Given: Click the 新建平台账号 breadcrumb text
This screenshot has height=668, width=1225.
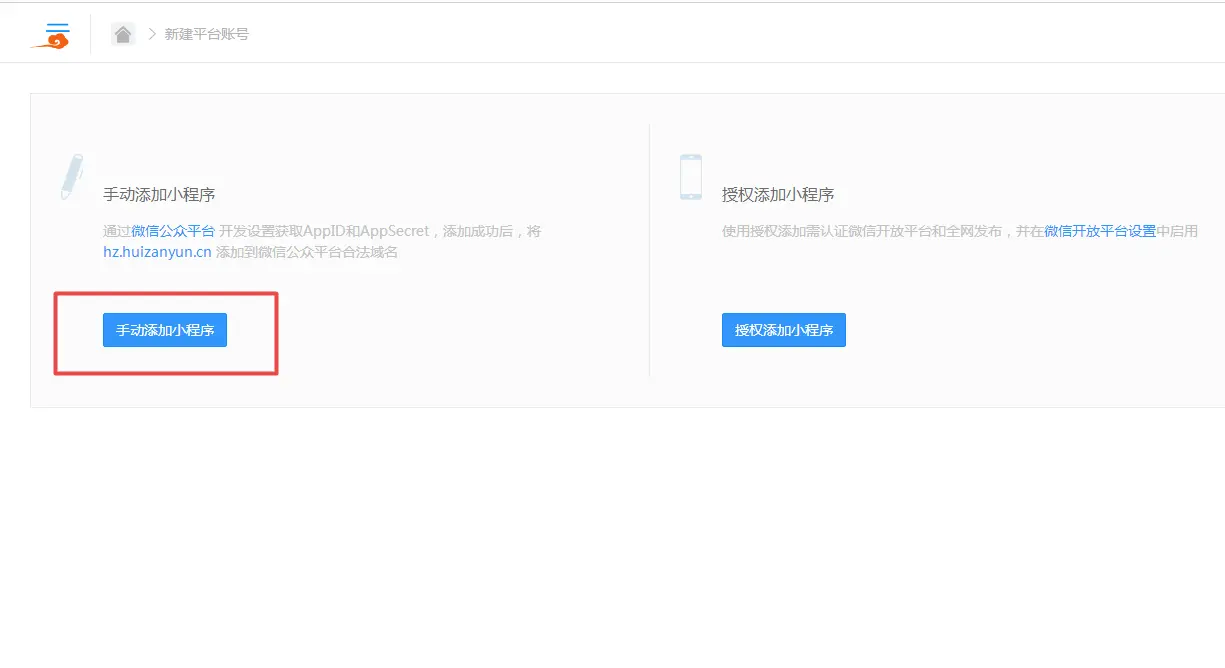Looking at the screenshot, I should pos(207,34).
